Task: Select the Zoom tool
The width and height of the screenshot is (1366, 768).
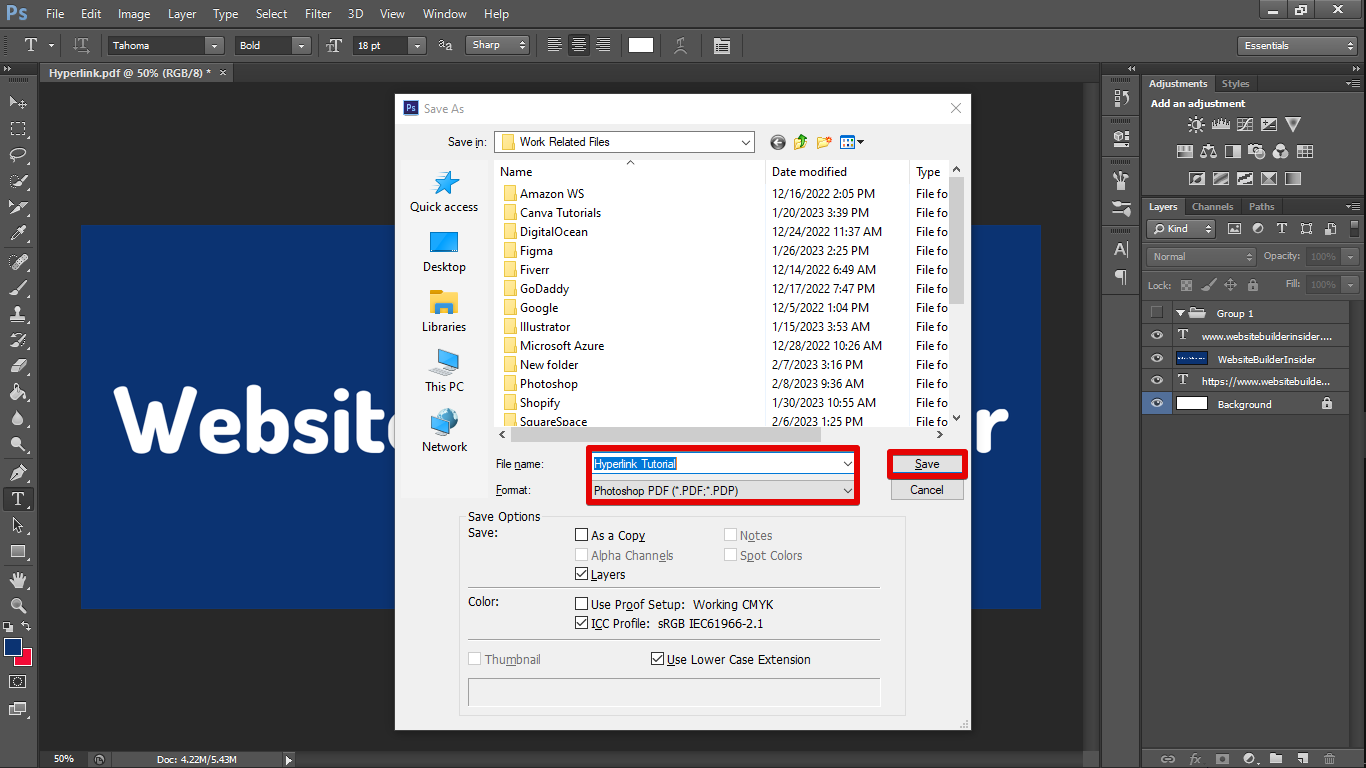Action: click(18, 605)
